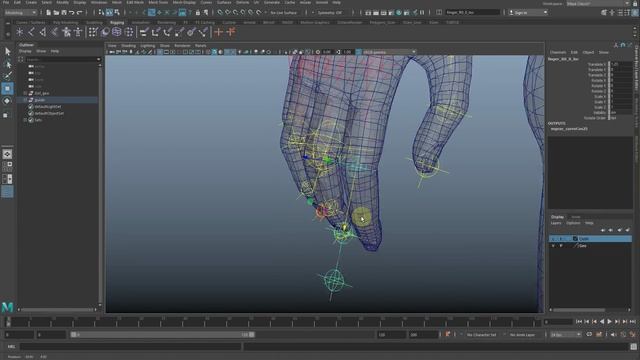Image resolution: width=640 pixels, height=360 pixels.
Task: Pick the Paint Selection tool in toolbox
Action: point(7,76)
